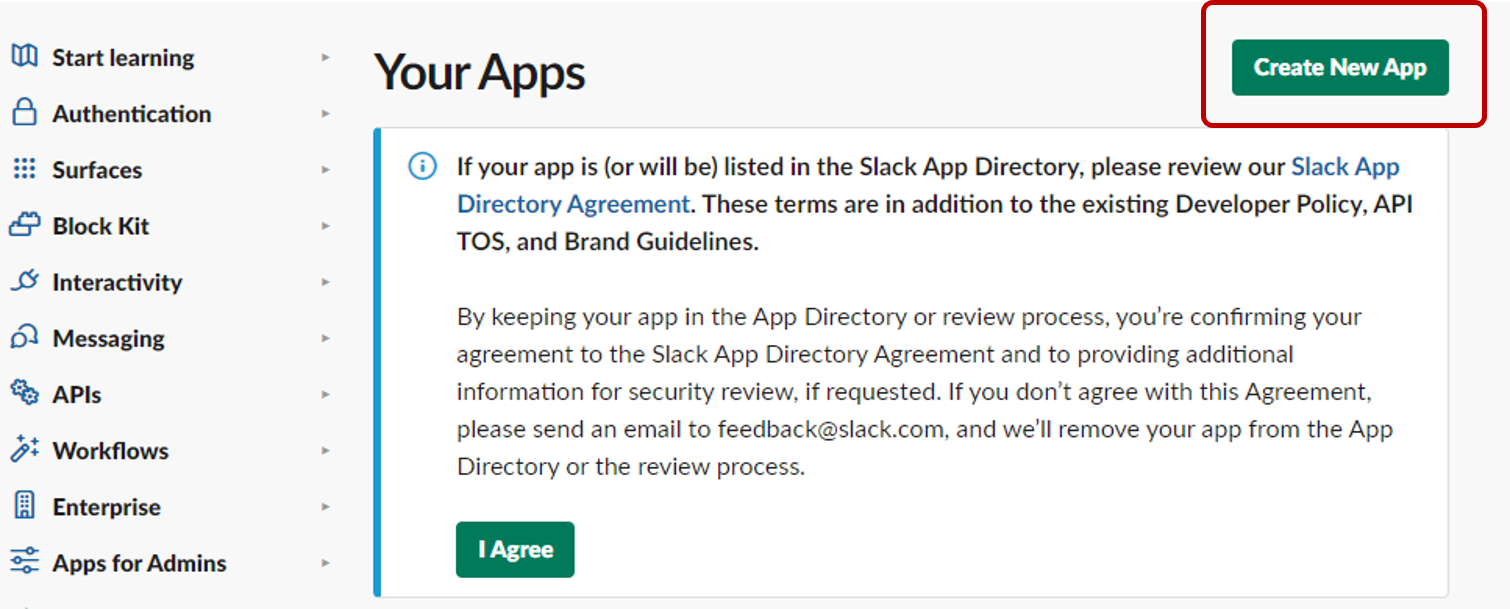Open the Messaging menu item
Image resolution: width=1510 pixels, height=609 pixels.
pyautogui.click(x=108, y=339)
